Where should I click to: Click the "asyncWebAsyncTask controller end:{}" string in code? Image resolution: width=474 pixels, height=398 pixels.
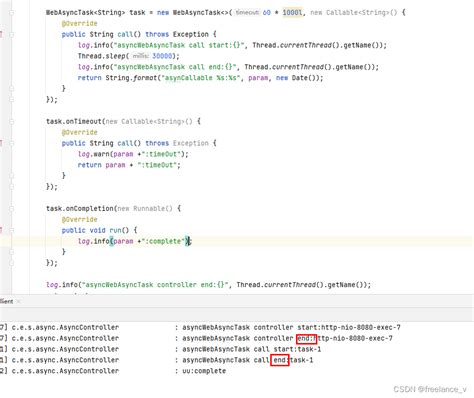pyautogui.click(x=155, y=285)
